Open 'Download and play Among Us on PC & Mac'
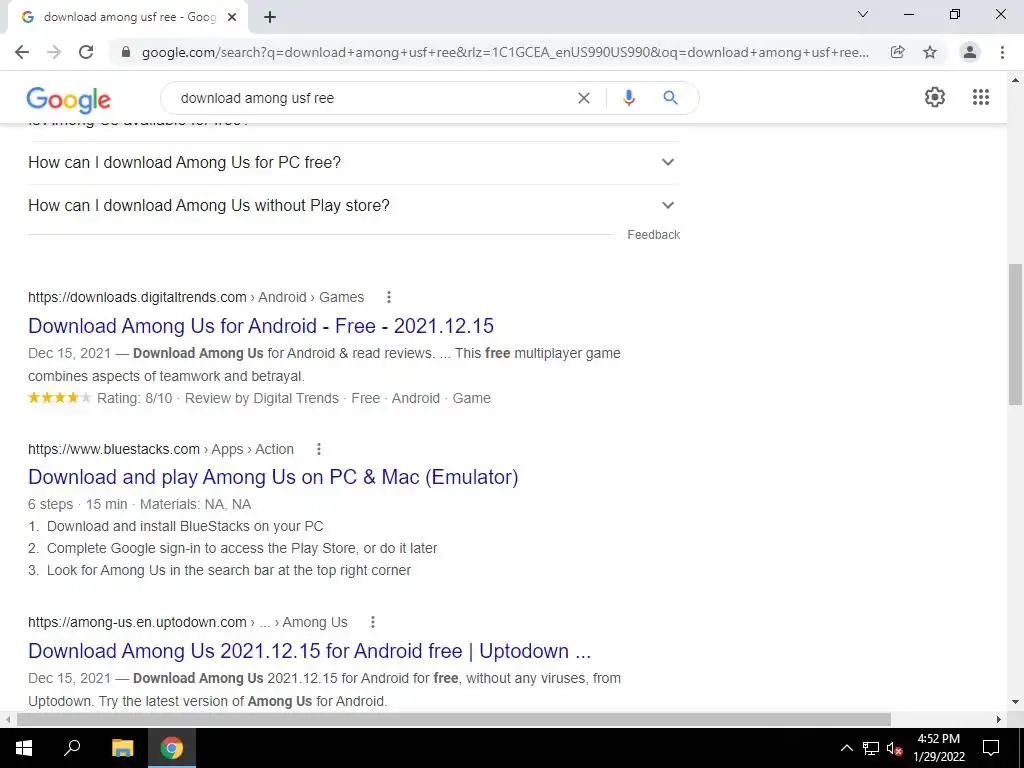This screenshot has height=768, width=1024. (273, 477)
